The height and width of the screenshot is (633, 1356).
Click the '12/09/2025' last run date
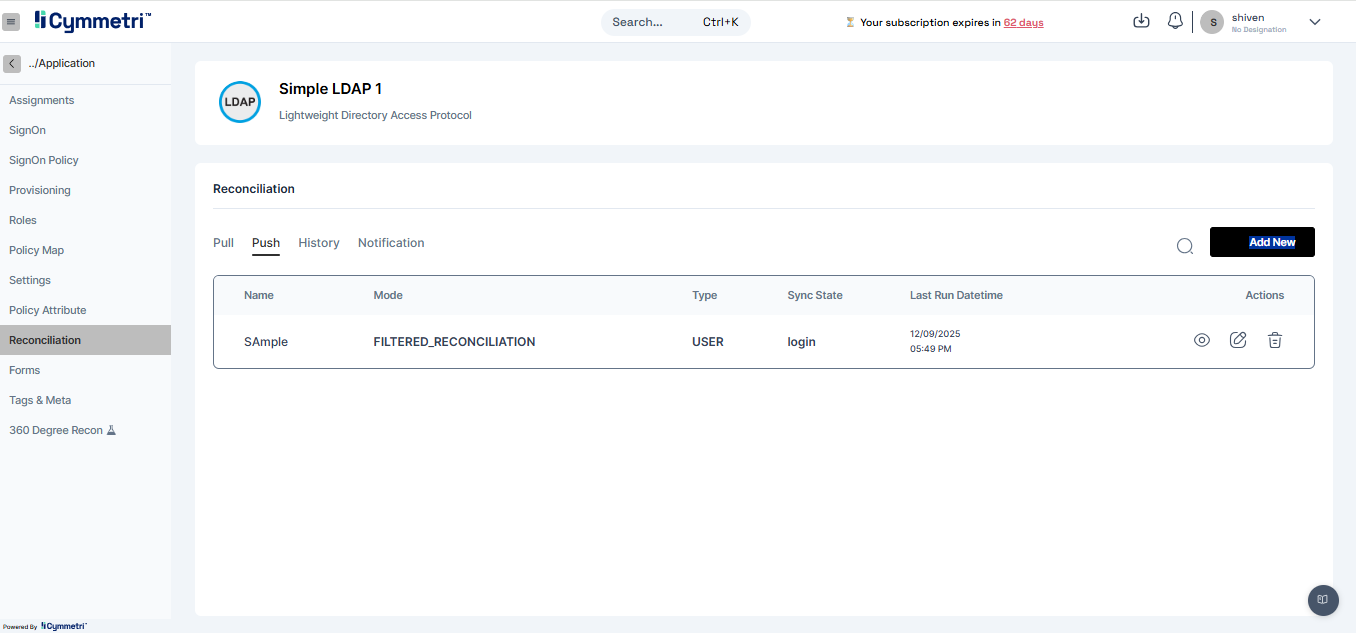coord(935,334)
